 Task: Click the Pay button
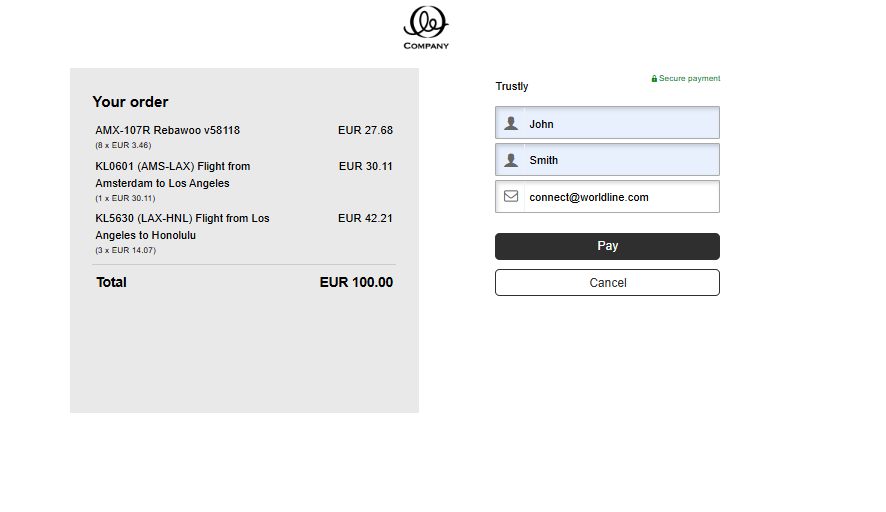coord(607,246)
